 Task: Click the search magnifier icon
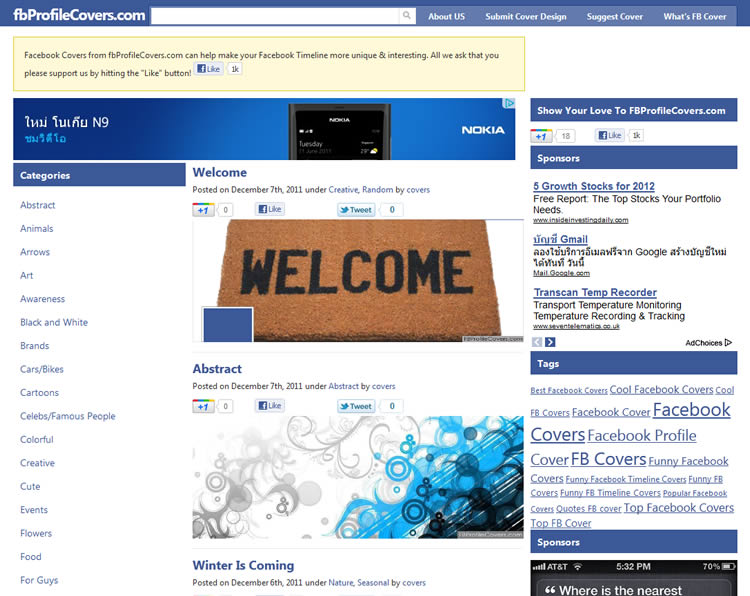pyautogui.click(x=406, y=16)
